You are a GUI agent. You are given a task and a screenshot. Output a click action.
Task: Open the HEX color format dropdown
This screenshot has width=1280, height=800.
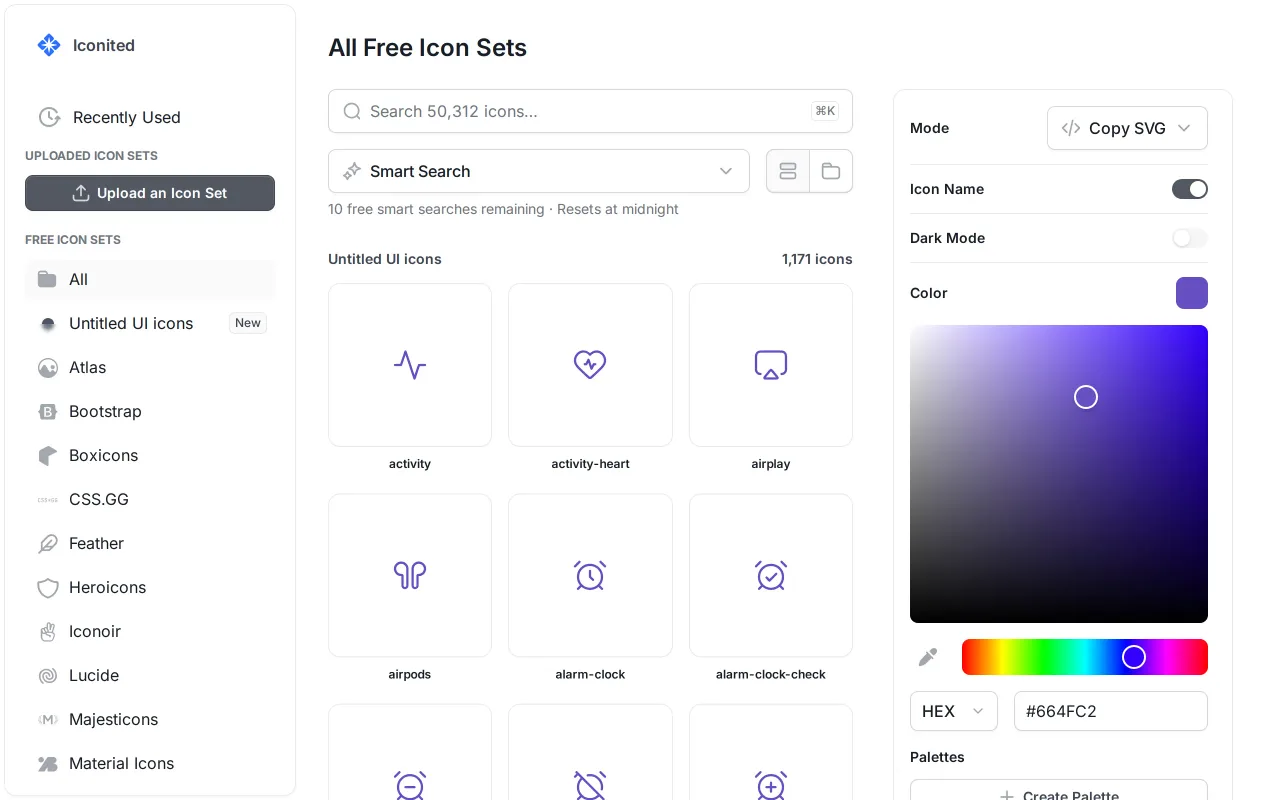click(x=954, y=711)
